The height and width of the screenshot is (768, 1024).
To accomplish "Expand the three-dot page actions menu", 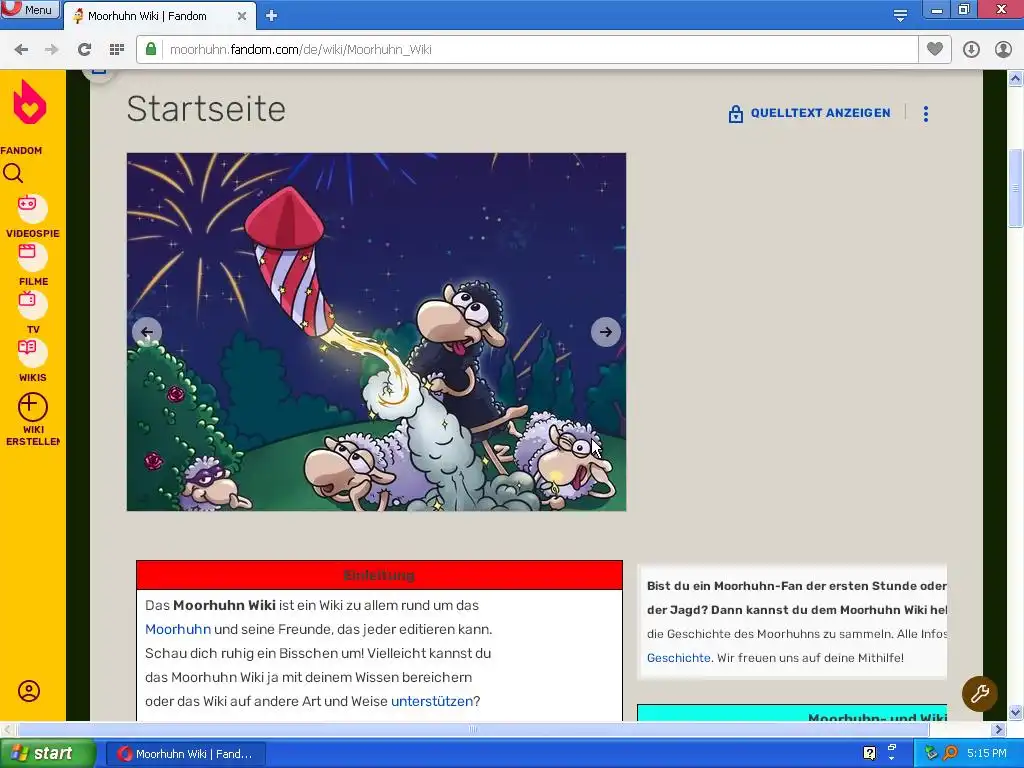I will click(x=925, y=114).
